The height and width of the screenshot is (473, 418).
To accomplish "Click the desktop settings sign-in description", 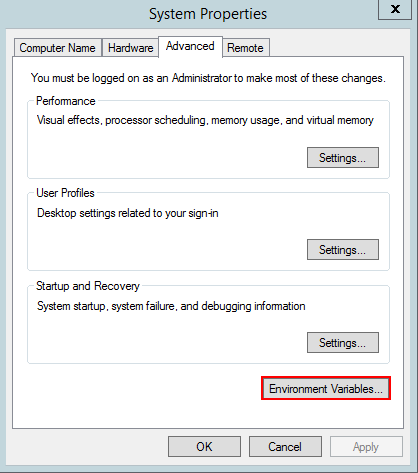I will 128,213.
